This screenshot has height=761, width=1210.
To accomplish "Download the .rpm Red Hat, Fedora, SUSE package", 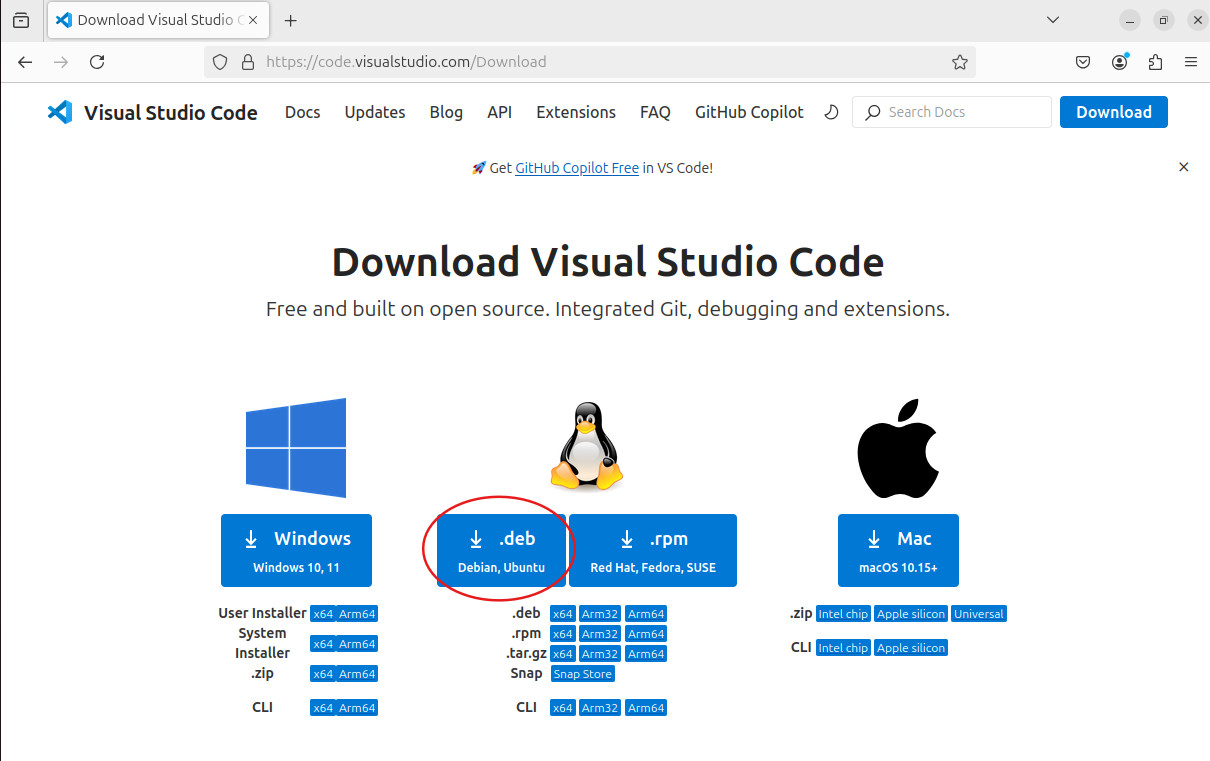I will (x=653, y=550).
